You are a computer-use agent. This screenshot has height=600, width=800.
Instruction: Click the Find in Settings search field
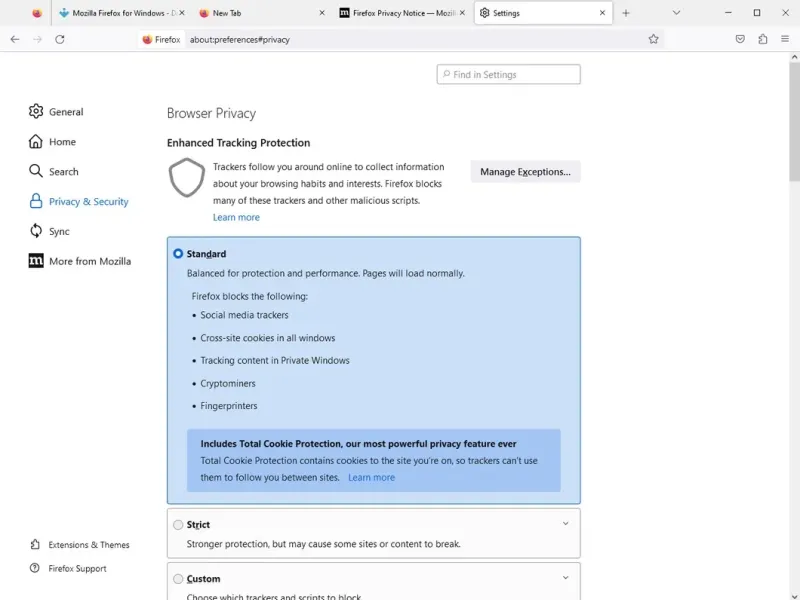pos(509,74)
